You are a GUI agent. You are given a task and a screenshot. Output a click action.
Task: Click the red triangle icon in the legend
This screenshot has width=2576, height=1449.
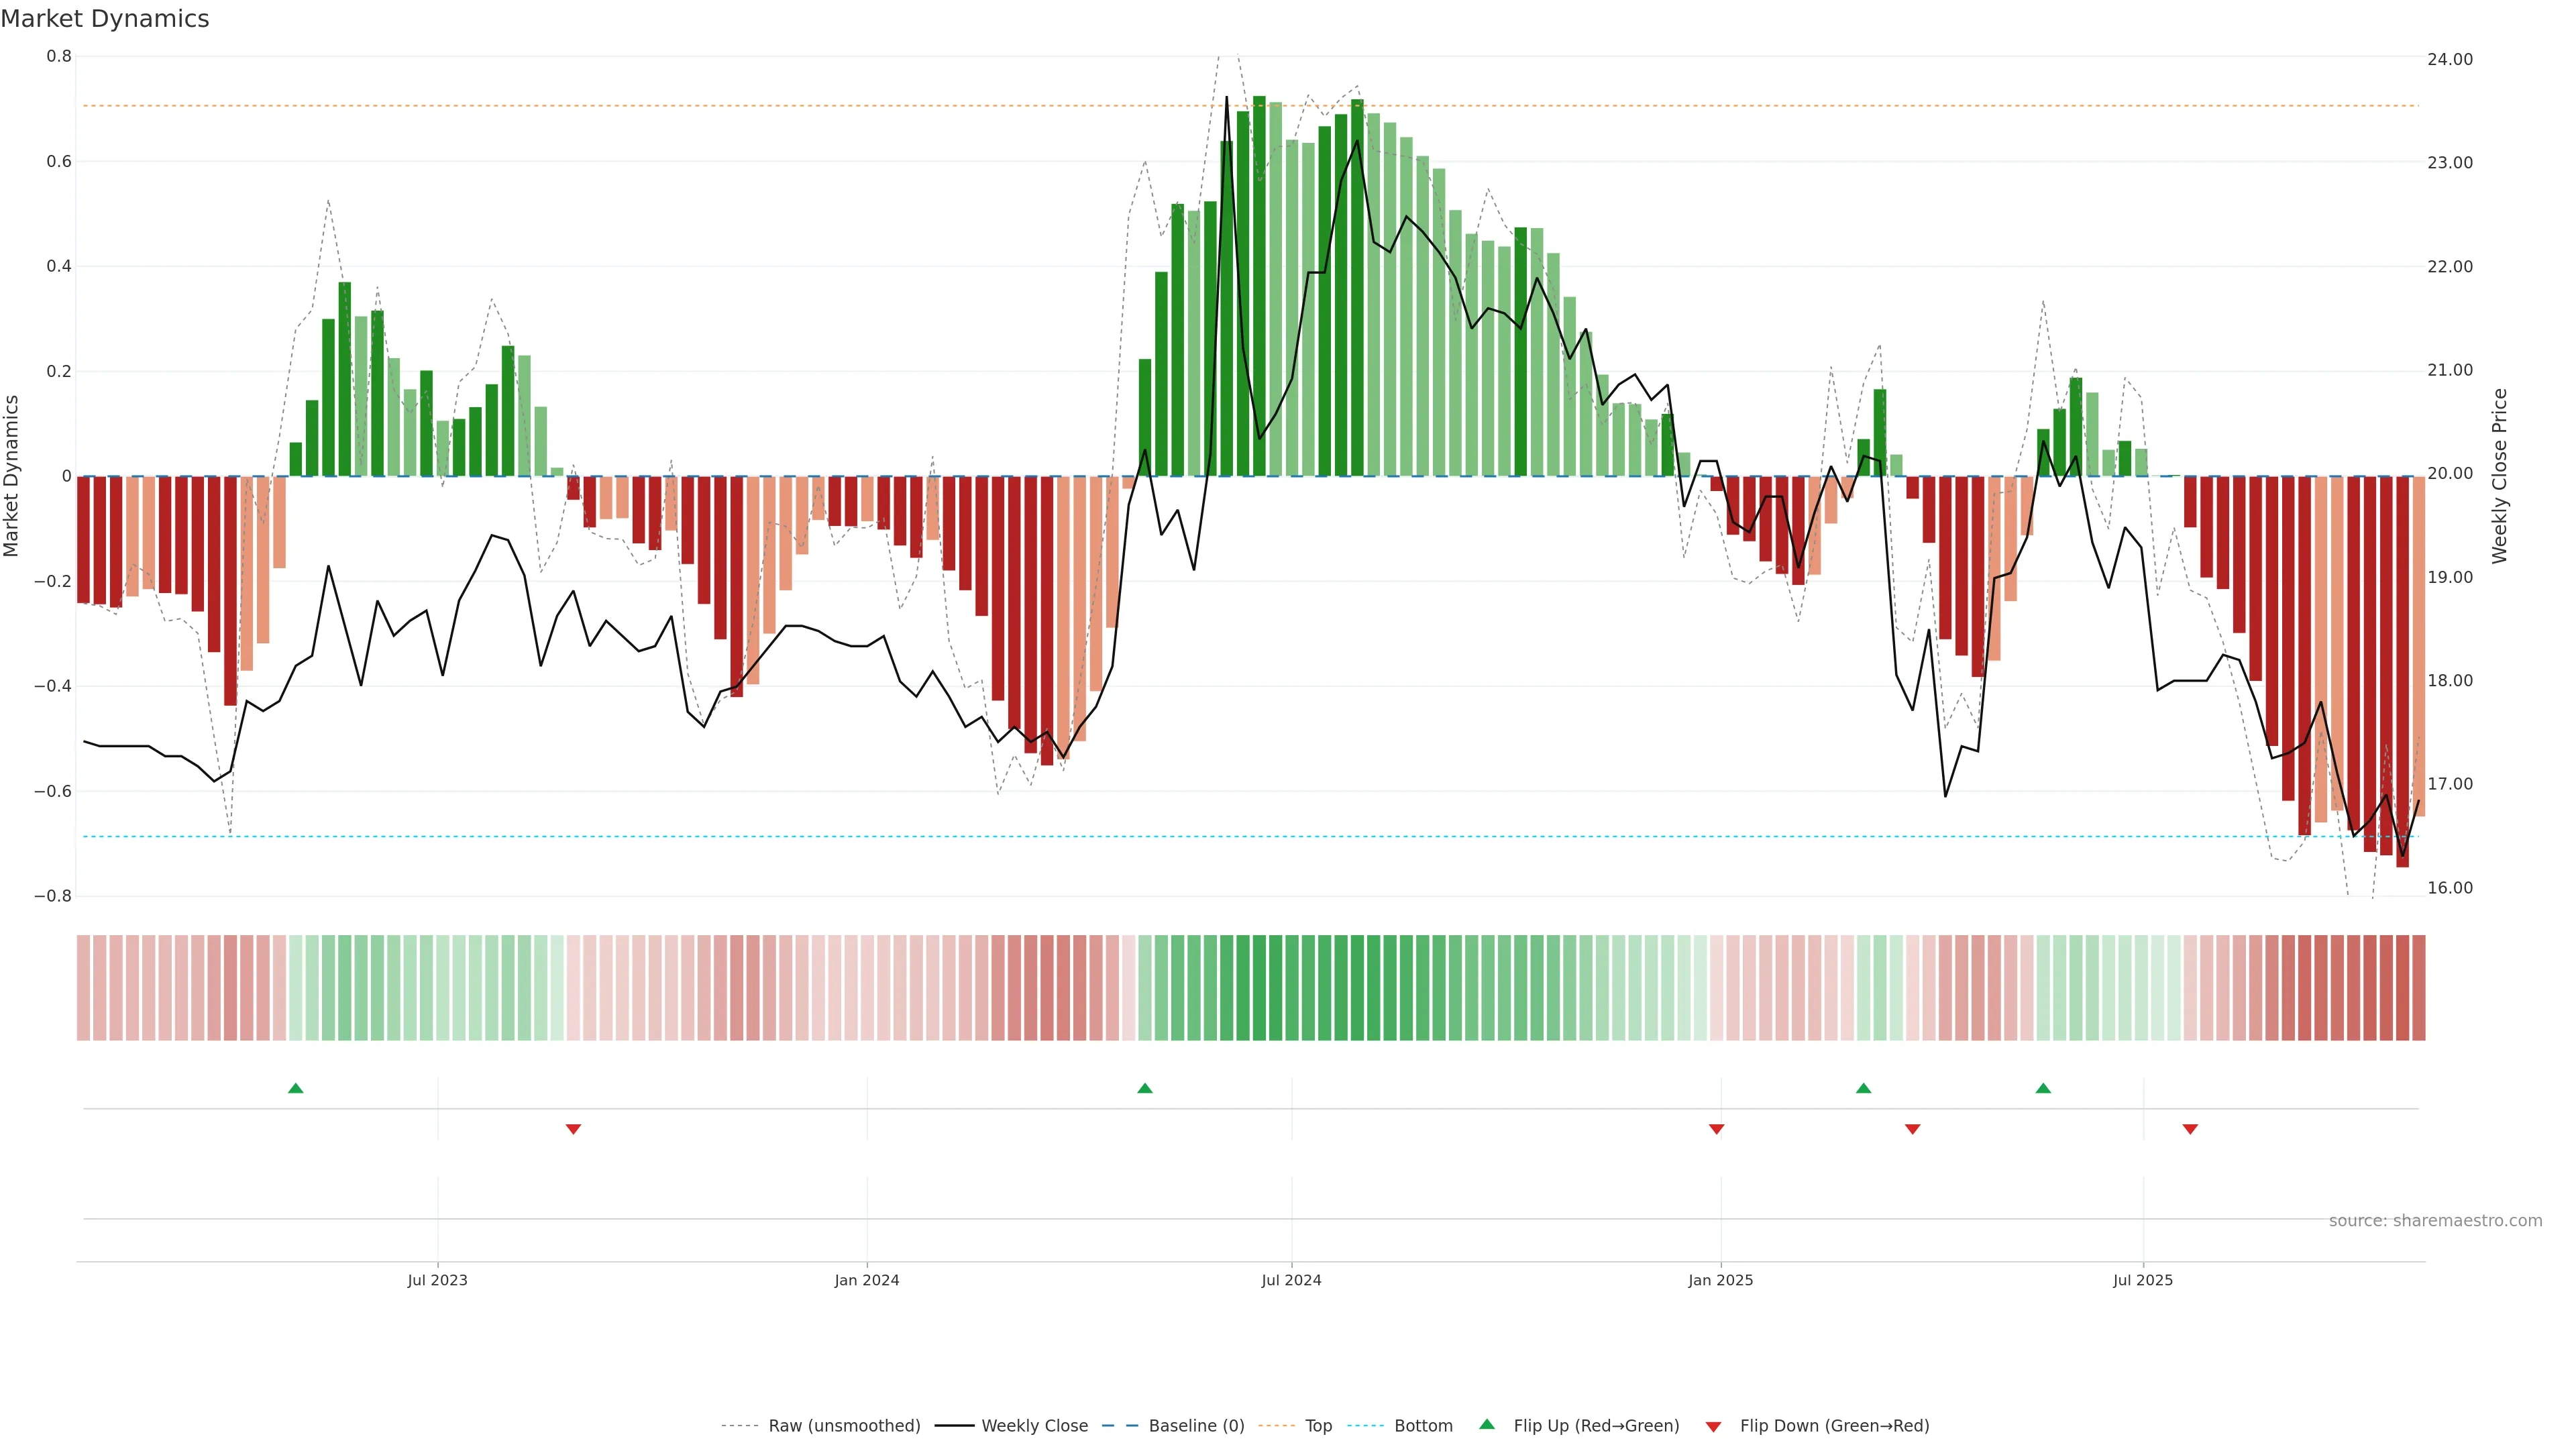(x=1713, y=1427)
